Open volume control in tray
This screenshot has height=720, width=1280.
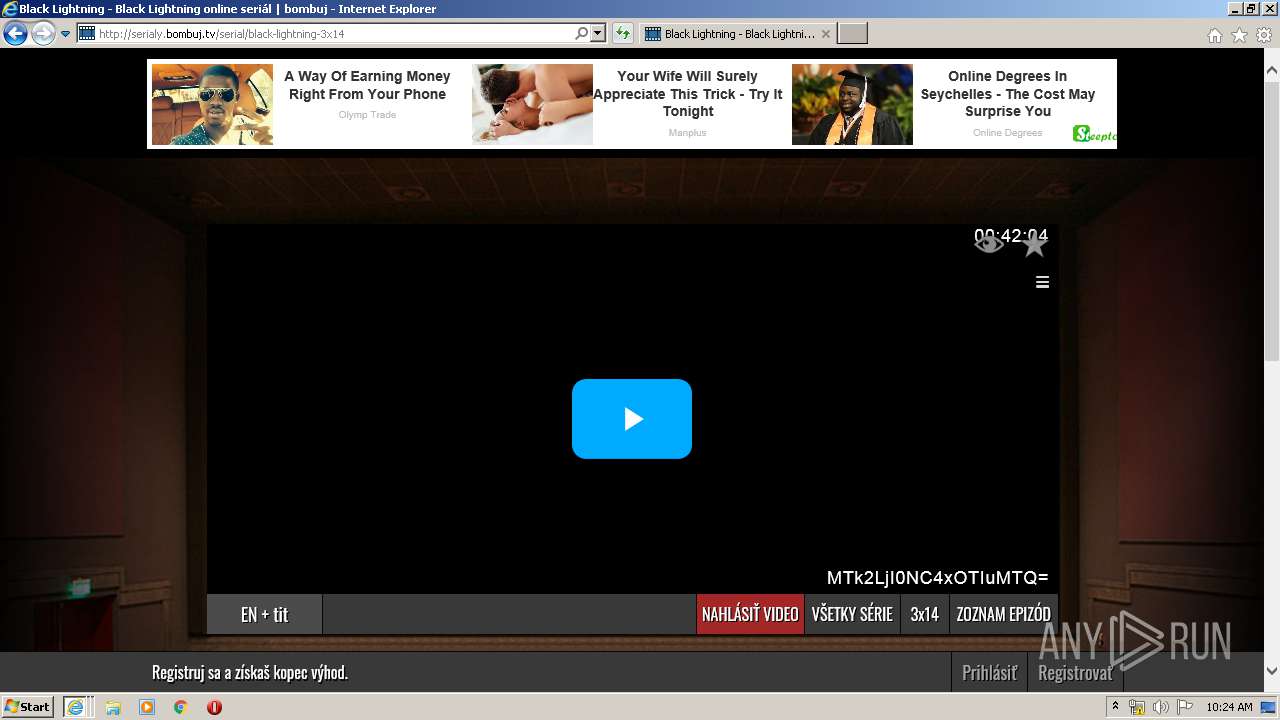(x=1160, y=707)
